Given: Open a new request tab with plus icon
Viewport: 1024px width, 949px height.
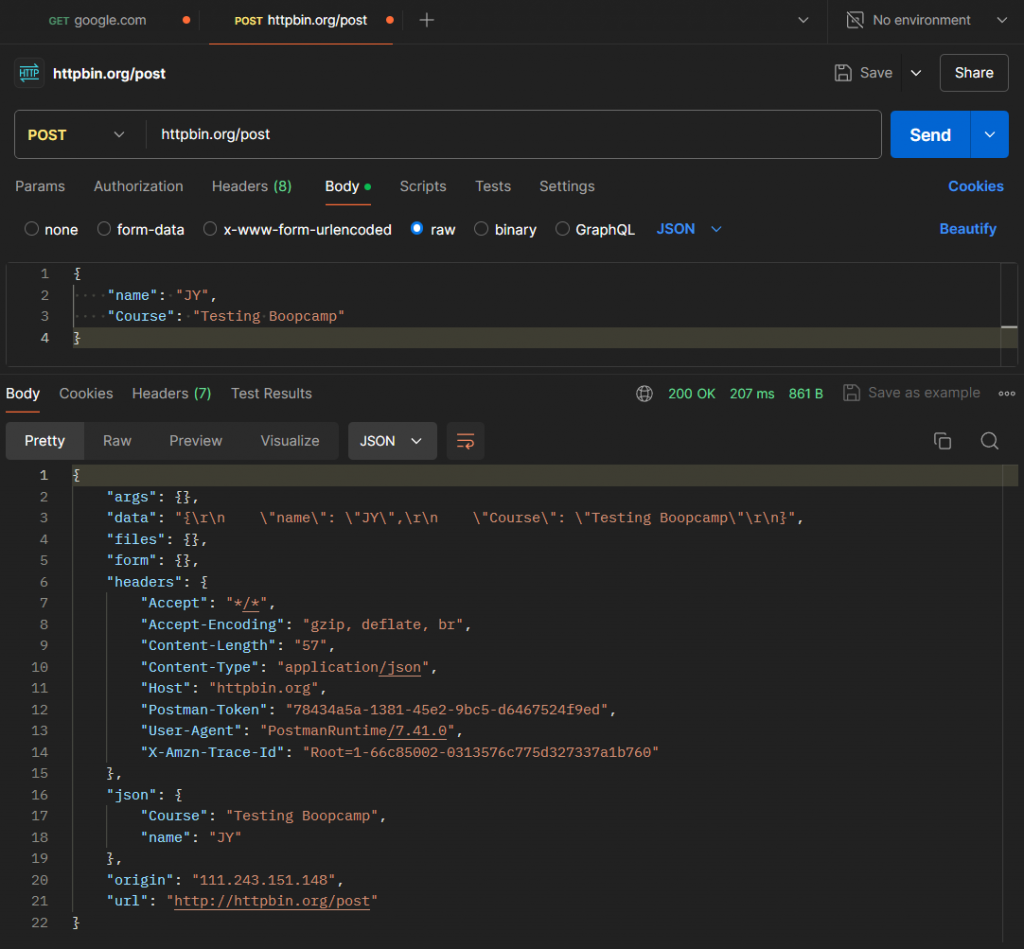Looking at the screenshot, I should pos(426,20).
